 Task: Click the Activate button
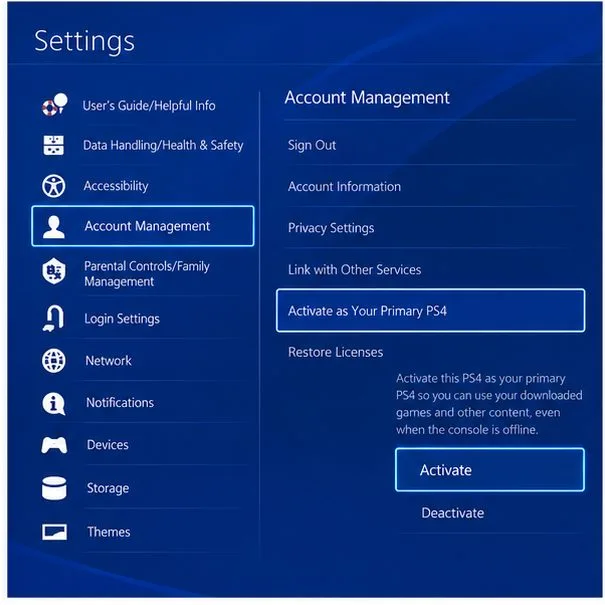point(490,470)
